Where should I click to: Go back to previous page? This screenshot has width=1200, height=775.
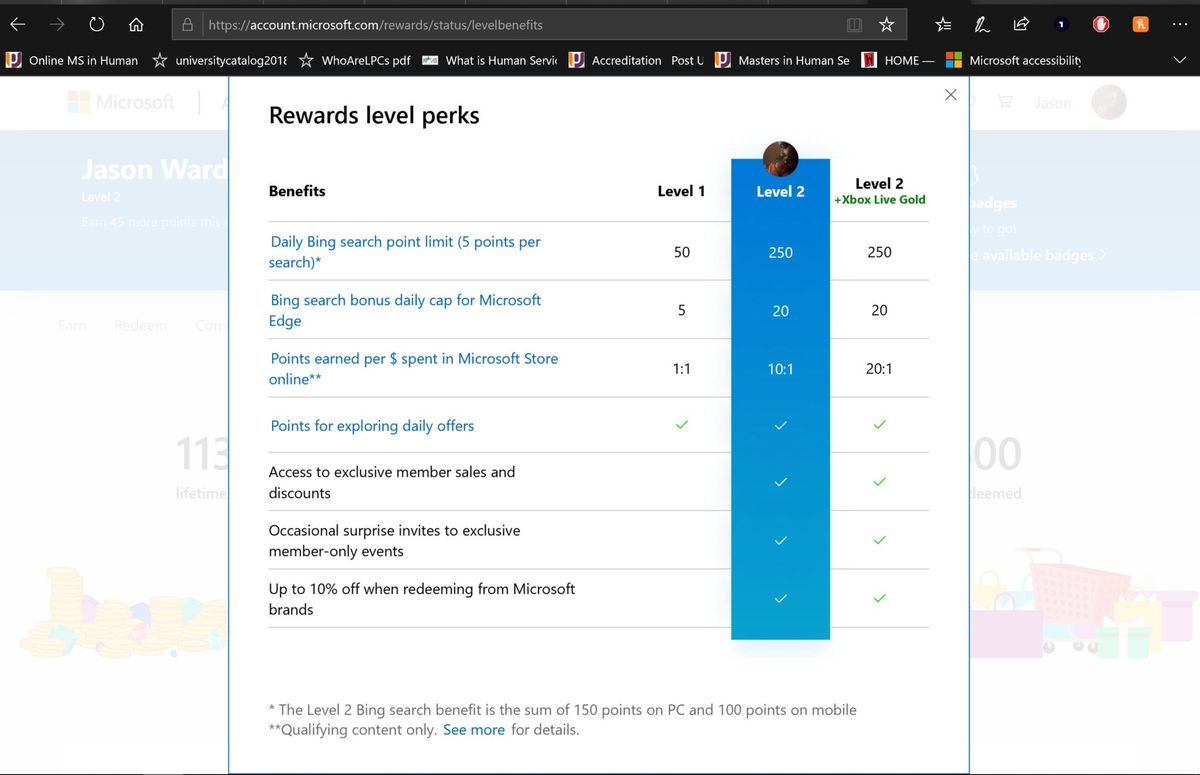(18, 24)
